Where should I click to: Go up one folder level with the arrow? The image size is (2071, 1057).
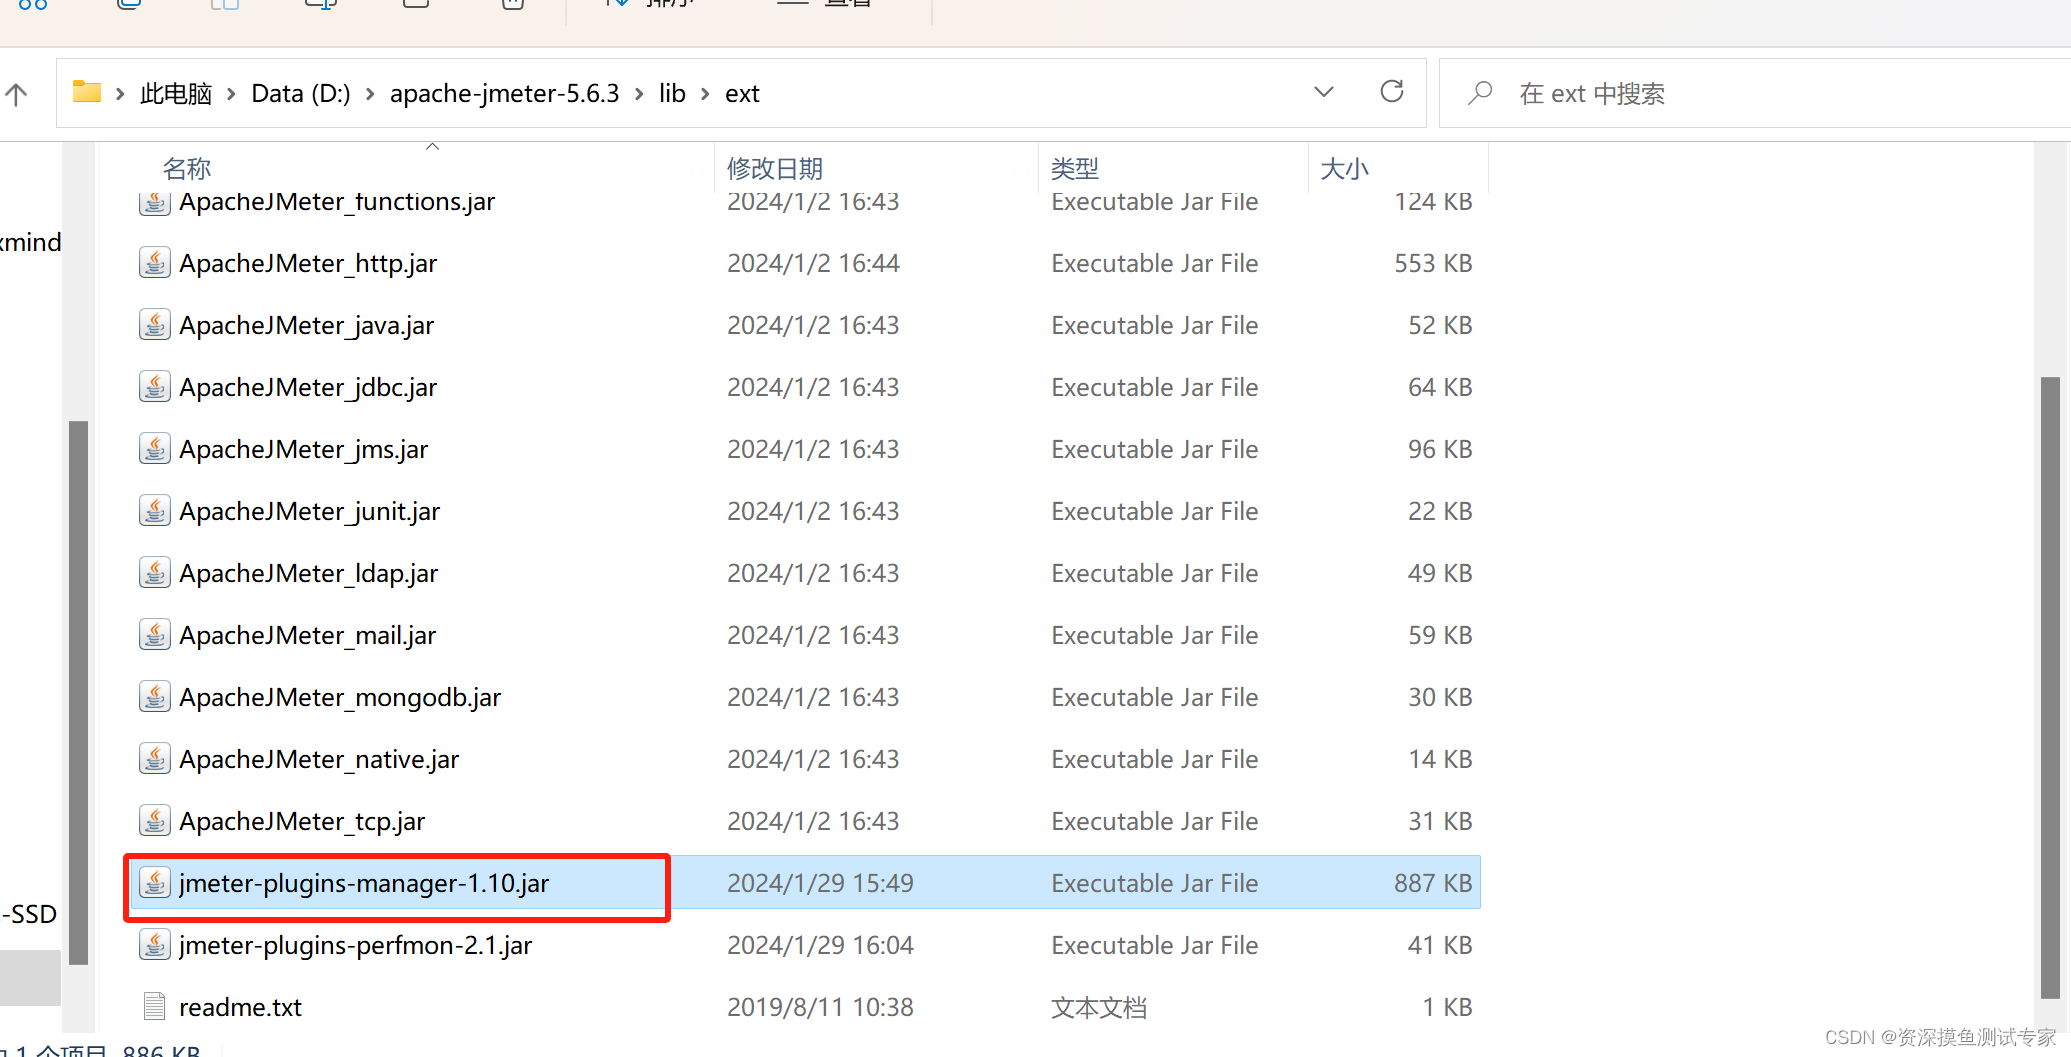[16, 95]
